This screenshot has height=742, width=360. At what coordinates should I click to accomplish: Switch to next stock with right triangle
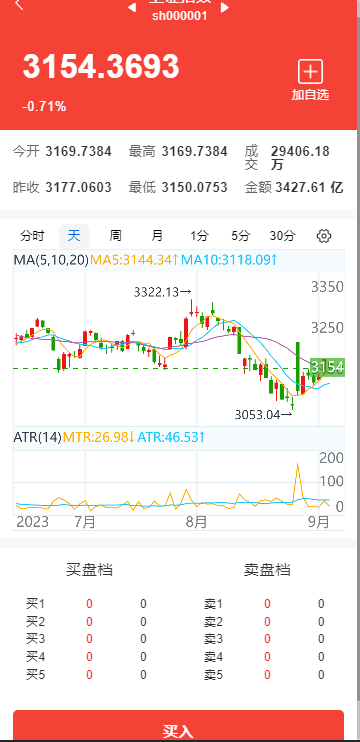[225, 8]
